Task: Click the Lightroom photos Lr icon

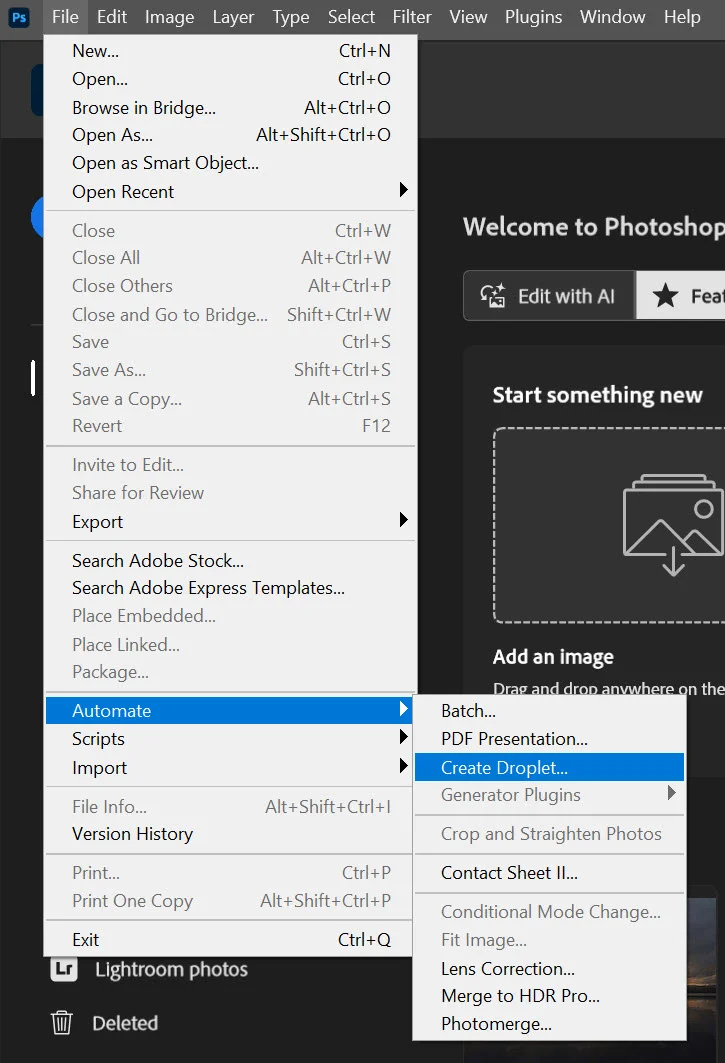Action: pyautogui.click(x=64, y=969)
